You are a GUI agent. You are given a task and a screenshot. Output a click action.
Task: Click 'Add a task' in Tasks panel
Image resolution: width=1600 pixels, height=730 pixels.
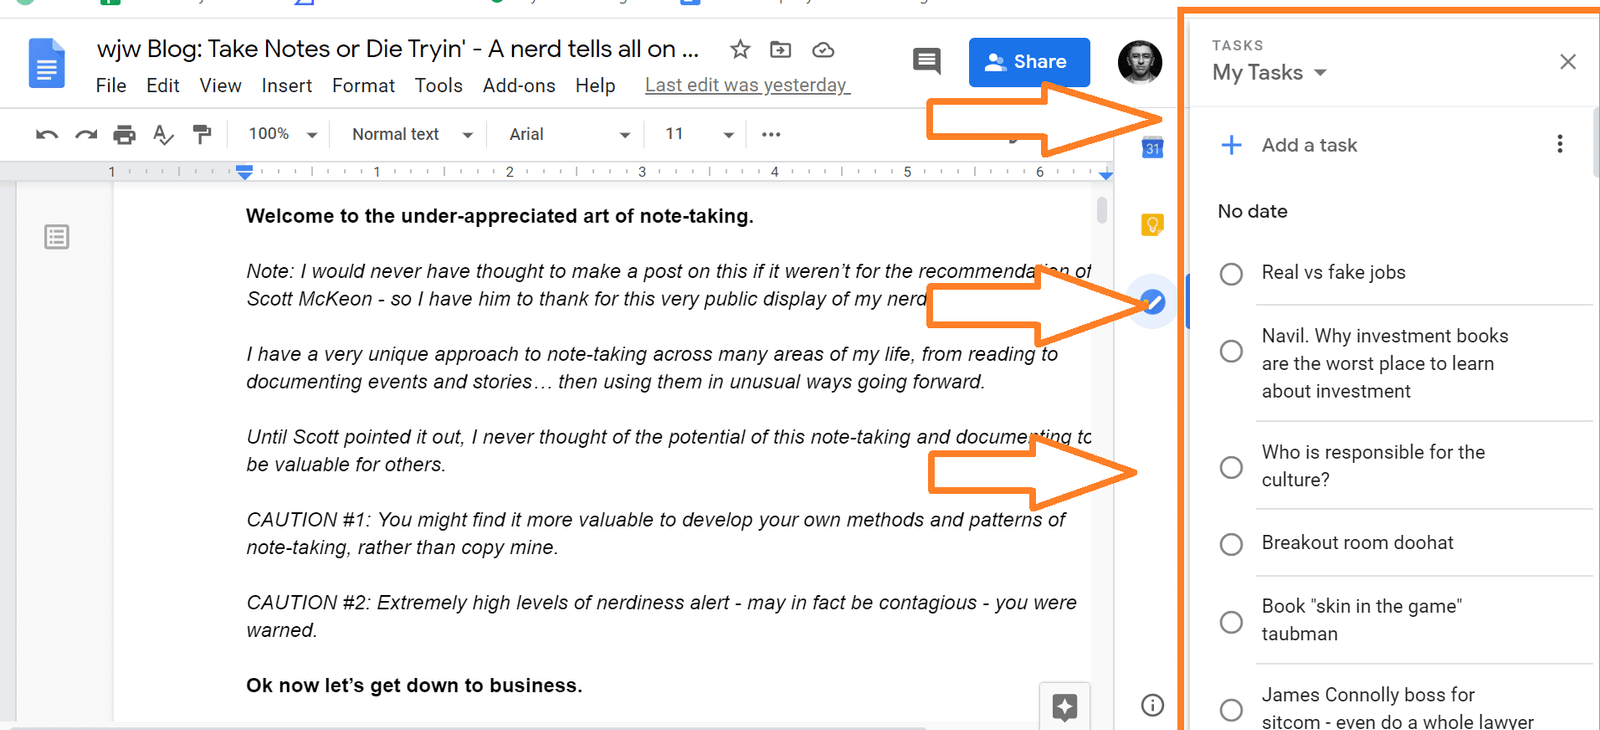pyautogui.click(x=1308, y=146)
